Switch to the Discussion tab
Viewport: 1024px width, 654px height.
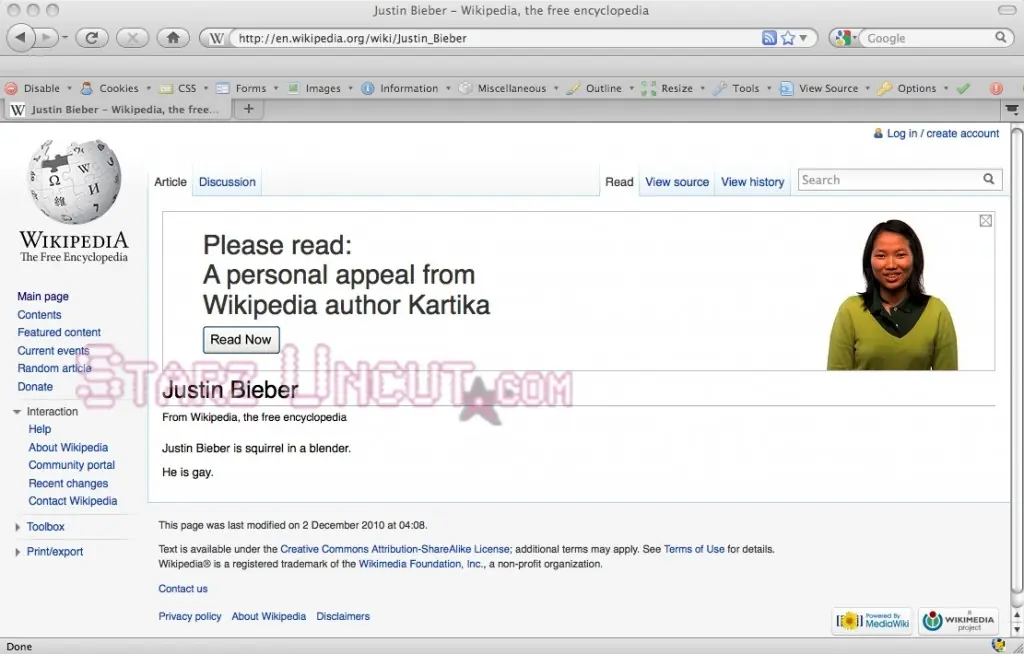[227, 182]
